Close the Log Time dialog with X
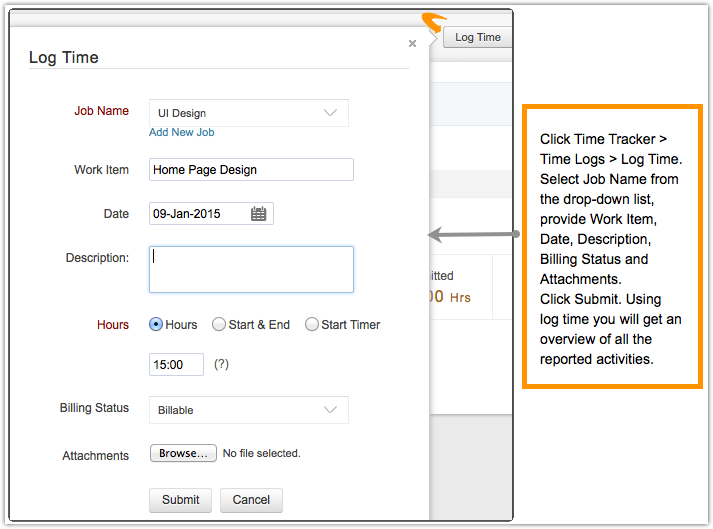Image resolution: width=713 pixels, height=529 pixels. coord(412,44)
